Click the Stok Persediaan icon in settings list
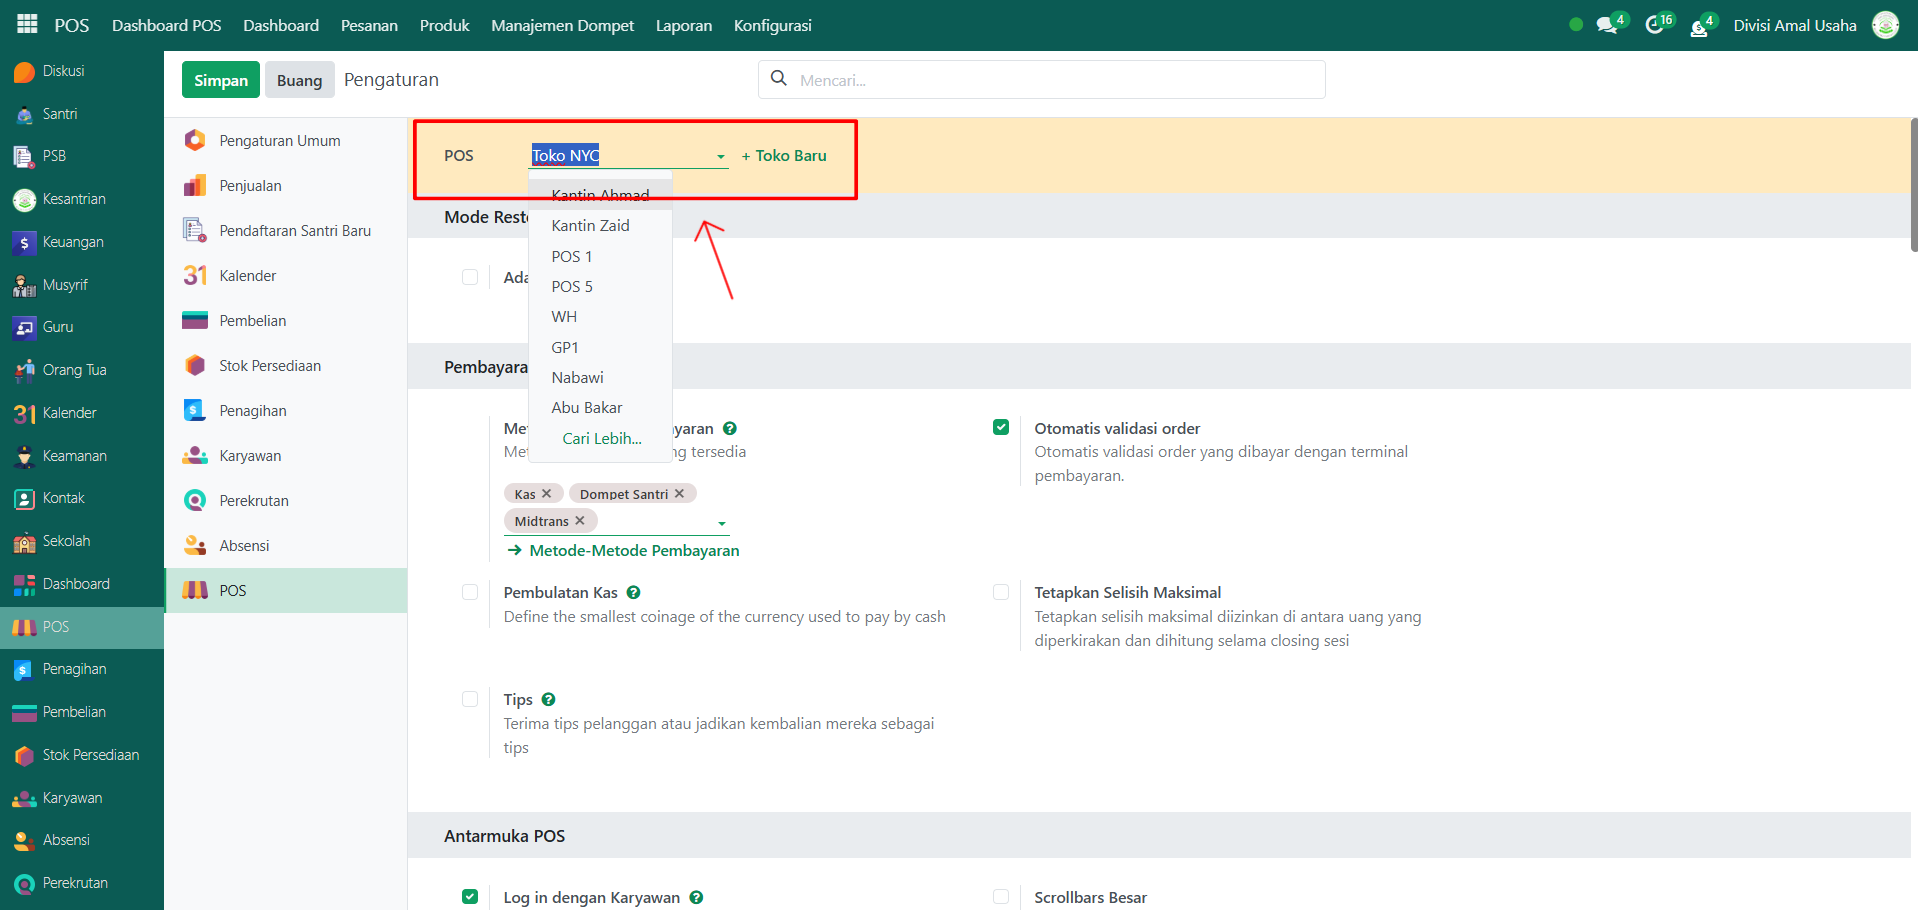 (x=195, y=366)
